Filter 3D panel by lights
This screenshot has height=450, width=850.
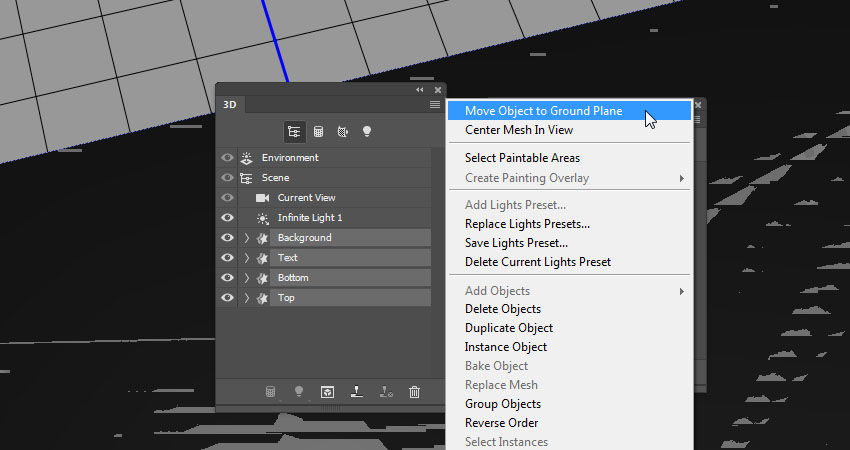(x=367, y=132)
